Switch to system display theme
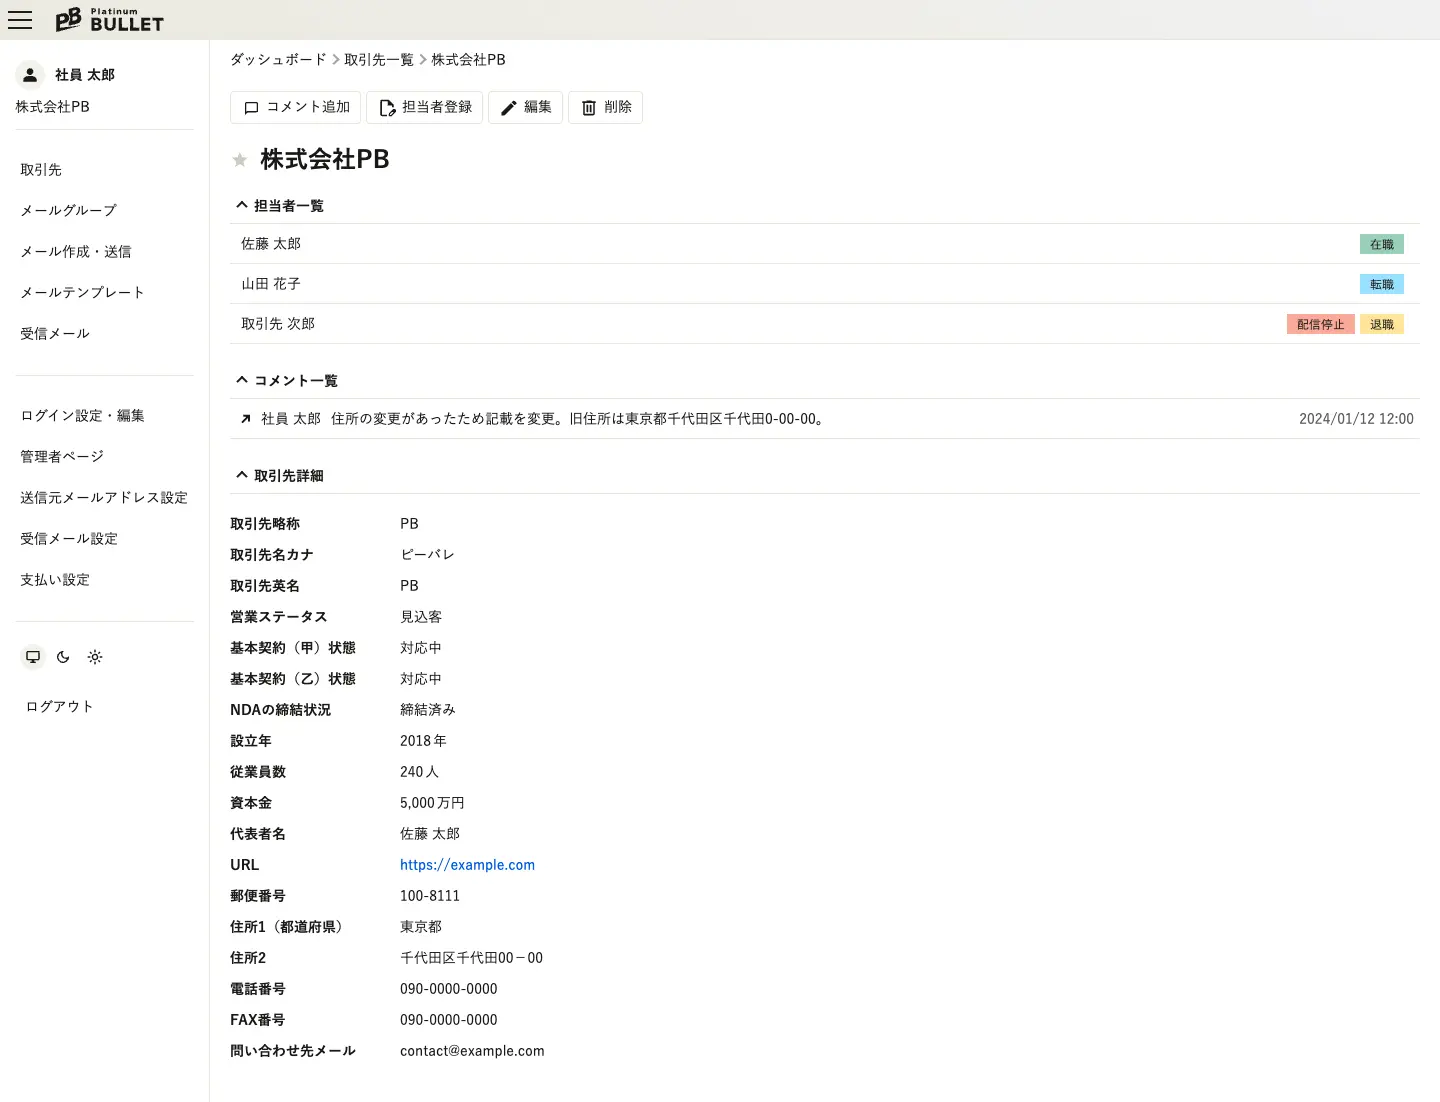Image resolution: width=1440 pixels, height=1102 pixels. [33, 657]
